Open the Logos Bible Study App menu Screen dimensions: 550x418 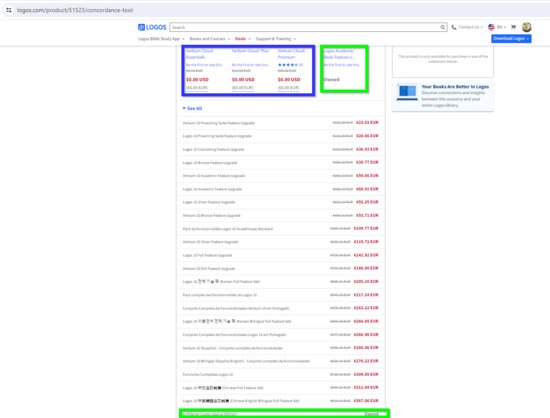click(x=161, y=39)
